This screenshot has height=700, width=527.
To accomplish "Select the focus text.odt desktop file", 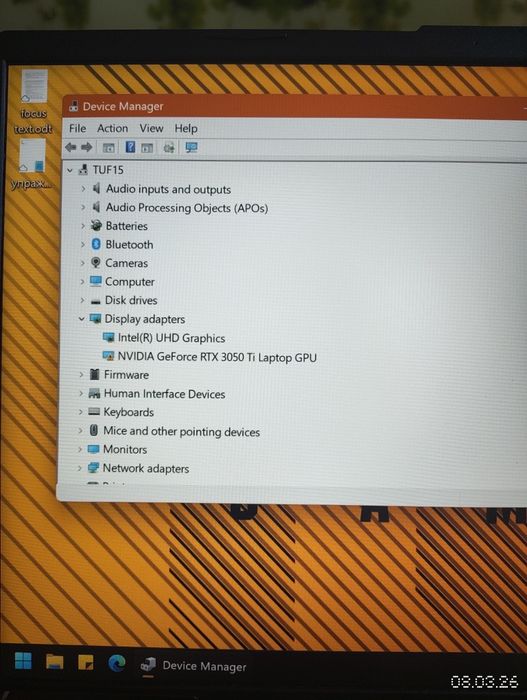I will click(x=33, y=102).
